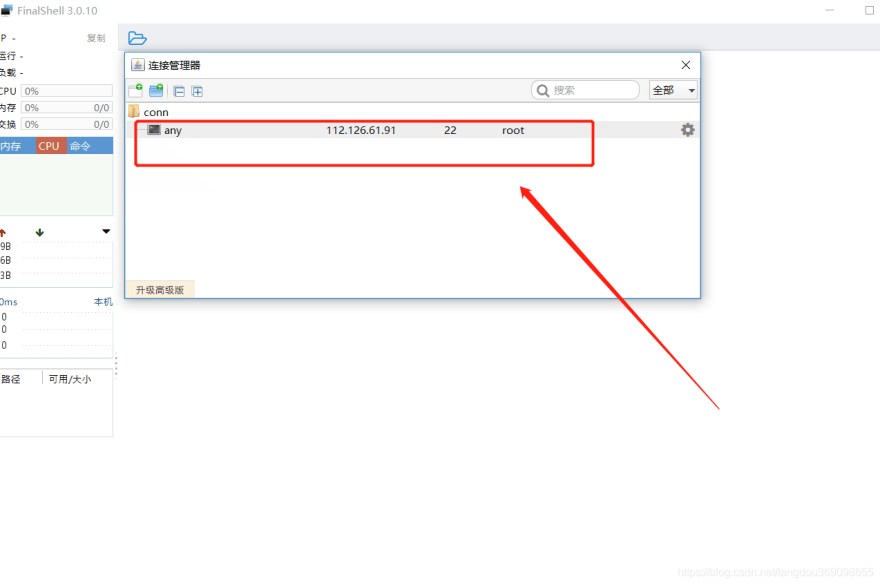Open settings gear for the 'any' connection
This screenshot has width=880, height=585.
tap(688, 130)
